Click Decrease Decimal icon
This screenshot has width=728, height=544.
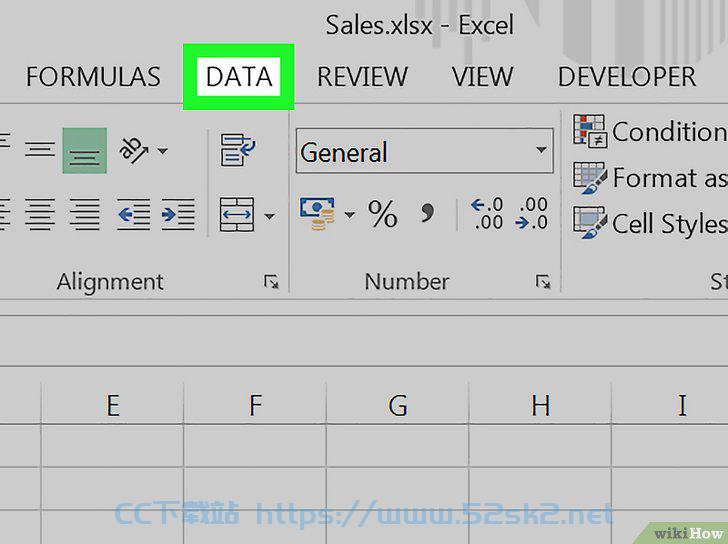tap(531, 213)
